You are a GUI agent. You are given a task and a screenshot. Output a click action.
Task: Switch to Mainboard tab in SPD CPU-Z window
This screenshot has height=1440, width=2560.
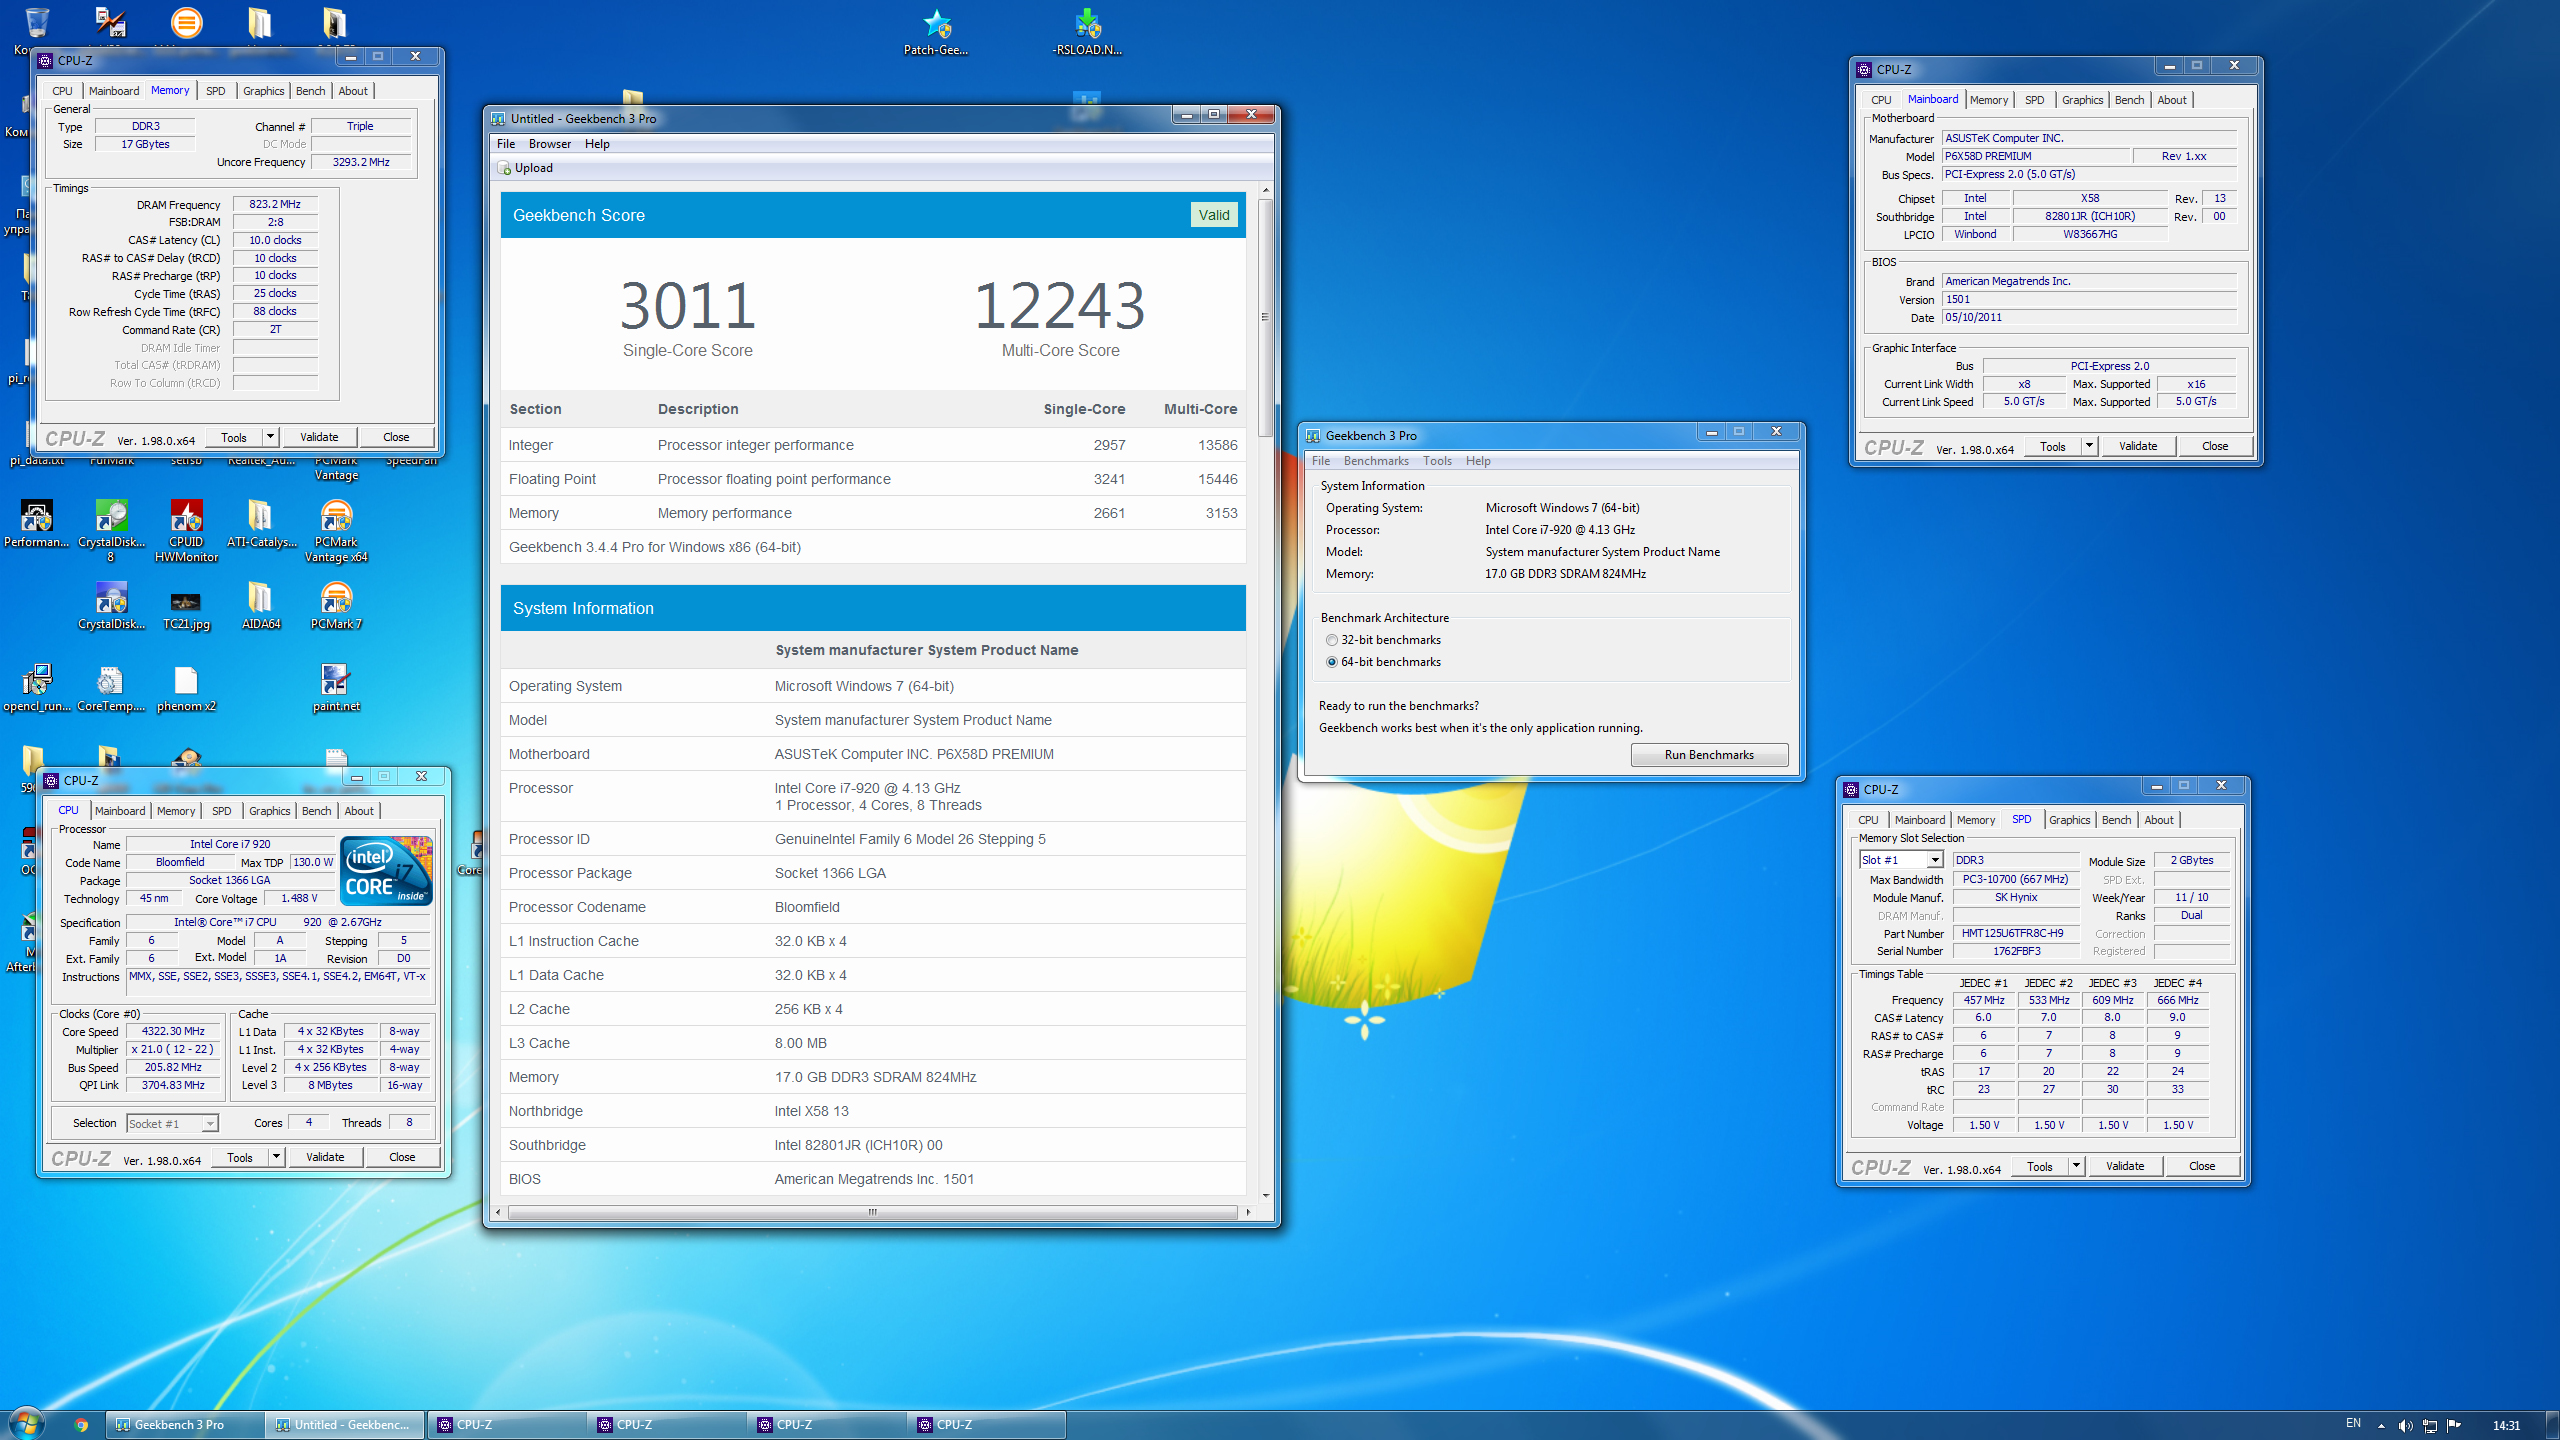1919,820
